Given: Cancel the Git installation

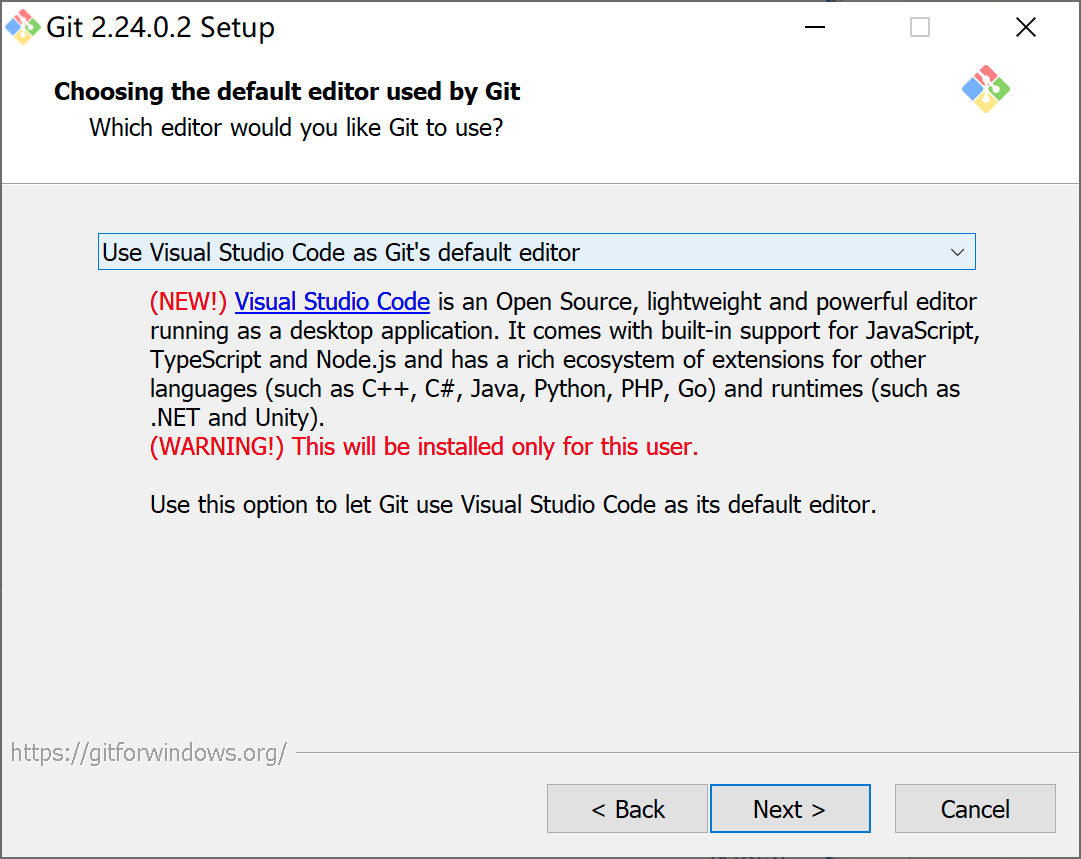Looking at the screenshot, I should tap(975, 809).
